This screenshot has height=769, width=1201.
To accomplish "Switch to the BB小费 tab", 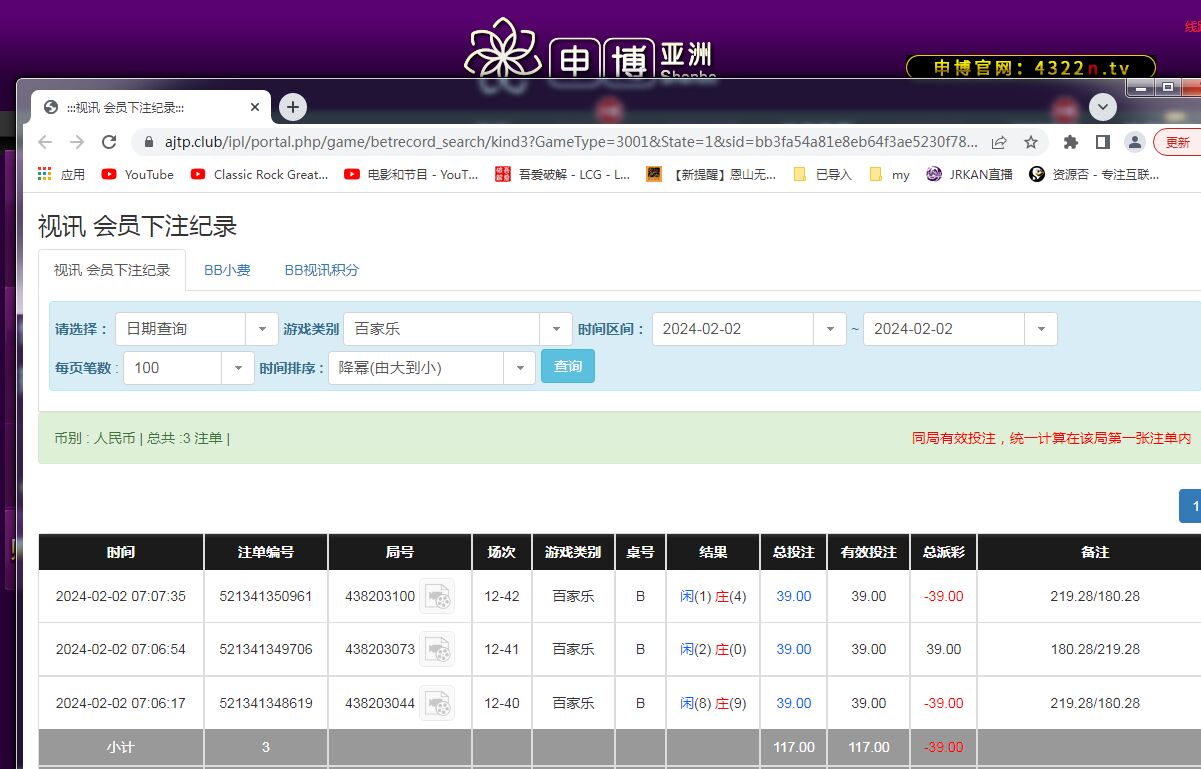I will 227,270.
